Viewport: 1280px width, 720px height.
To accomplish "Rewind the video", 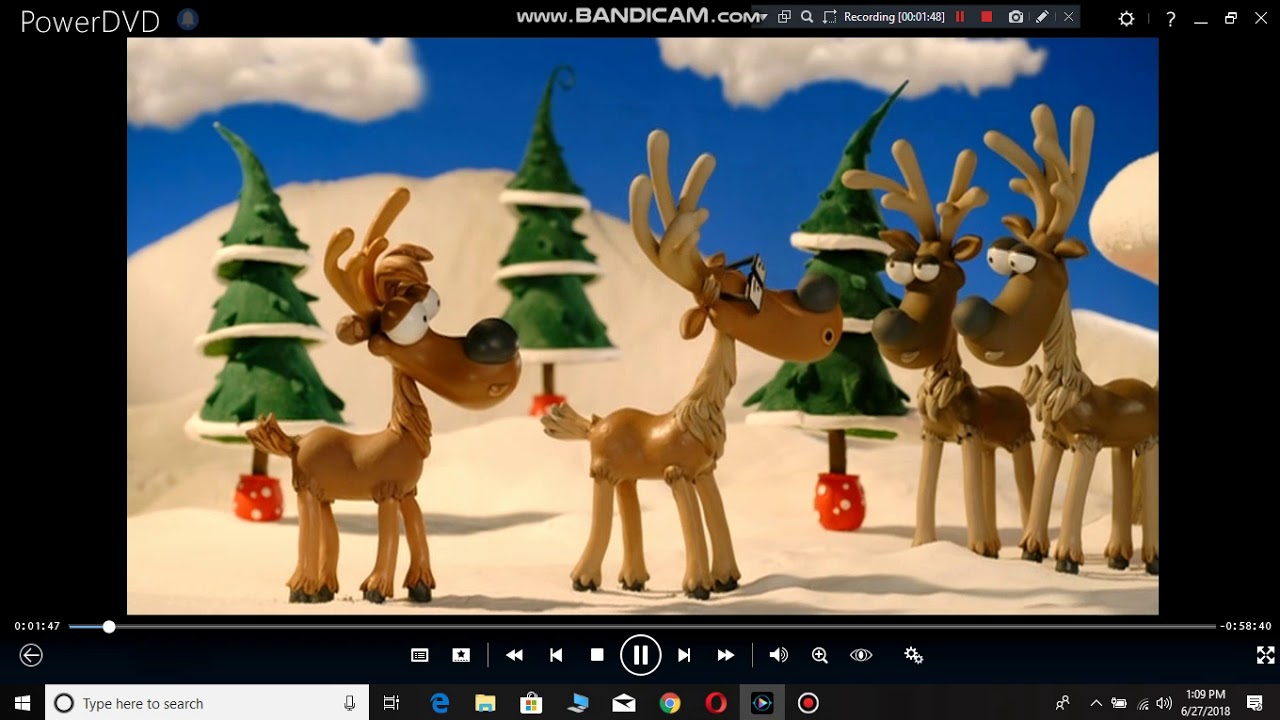I will click(x=514, y=655).
